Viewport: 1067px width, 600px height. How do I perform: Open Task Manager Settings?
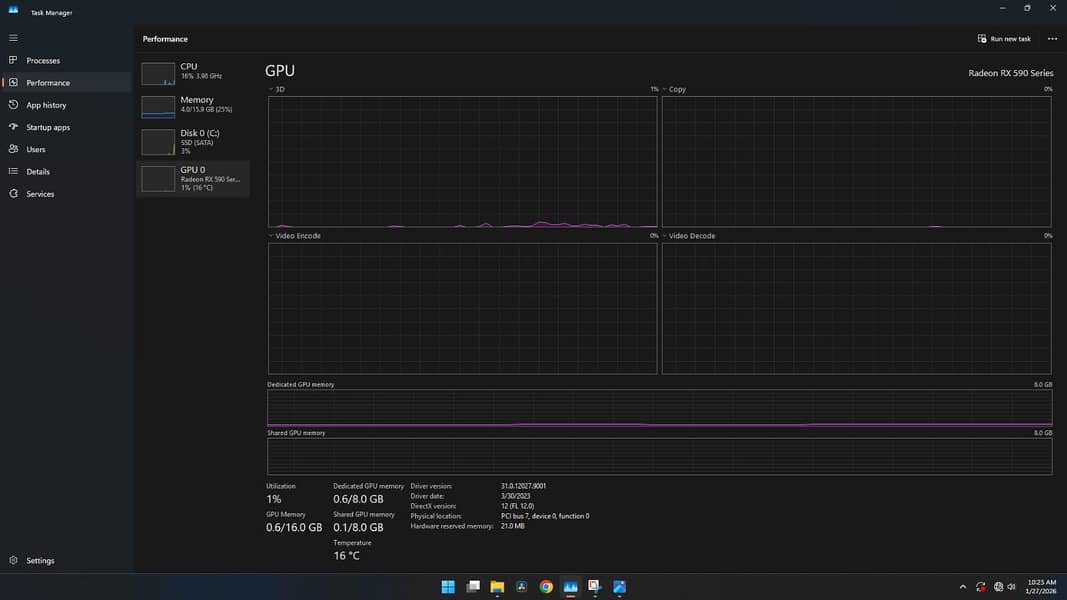point(40,560)
